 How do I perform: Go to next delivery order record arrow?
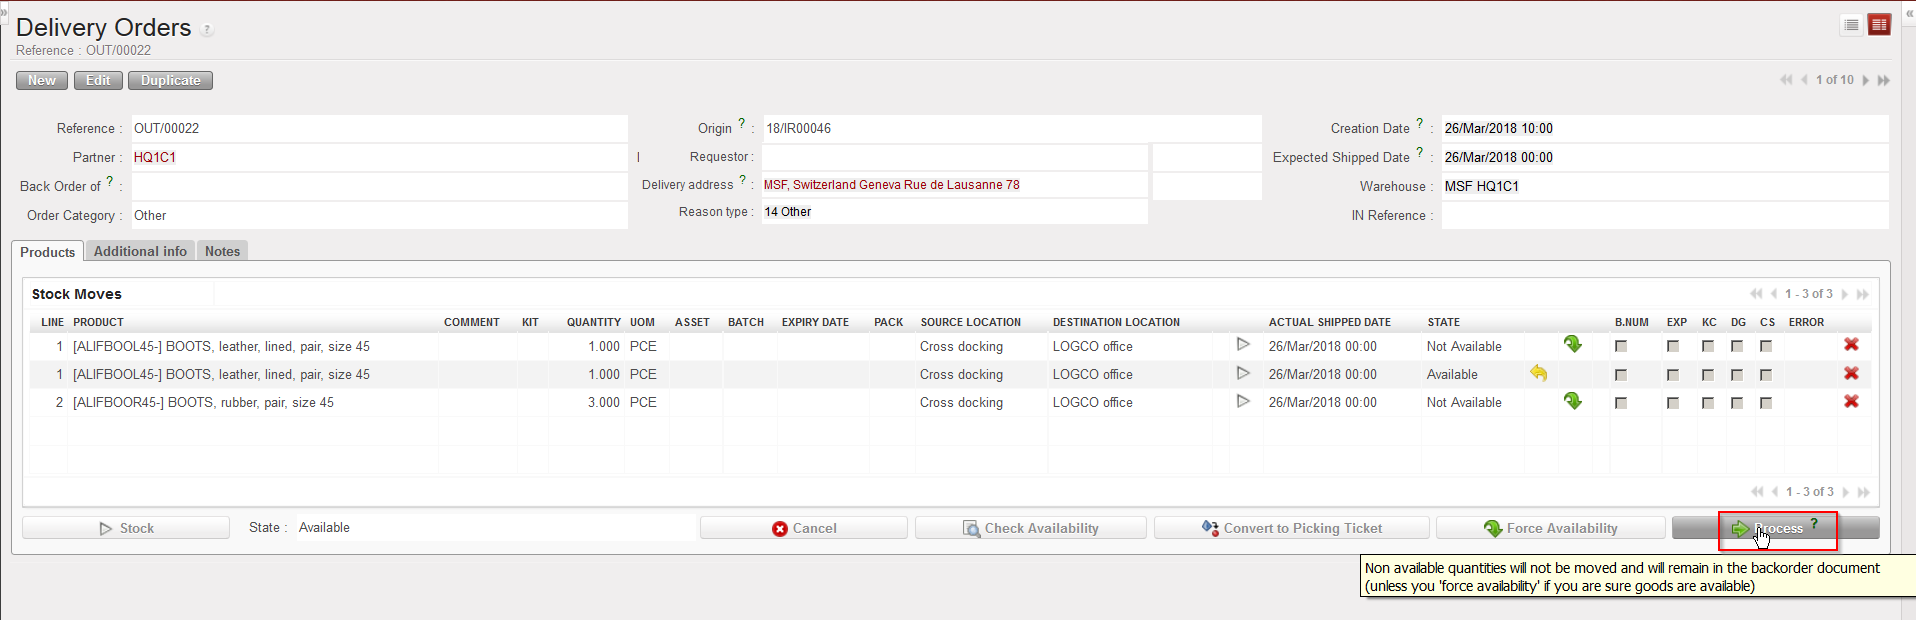tap(1865, 80)
